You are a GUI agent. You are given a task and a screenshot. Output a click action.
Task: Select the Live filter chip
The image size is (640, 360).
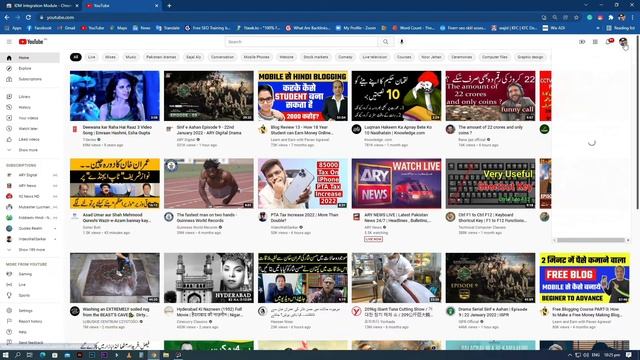[x=91, y=57]
